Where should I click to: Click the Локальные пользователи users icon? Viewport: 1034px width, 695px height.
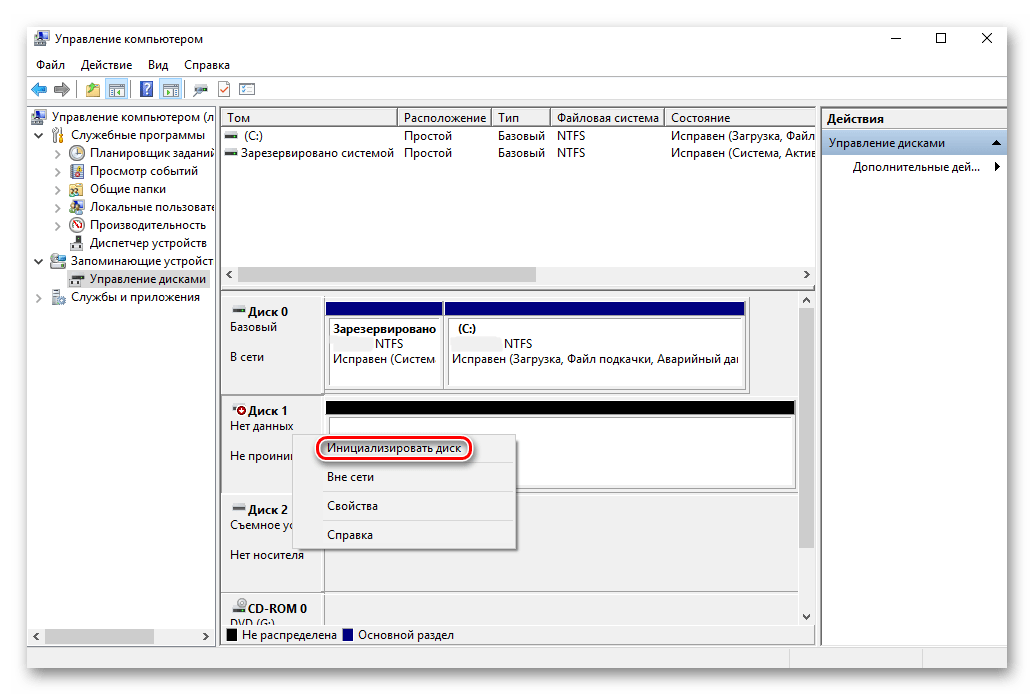(77, 207)
